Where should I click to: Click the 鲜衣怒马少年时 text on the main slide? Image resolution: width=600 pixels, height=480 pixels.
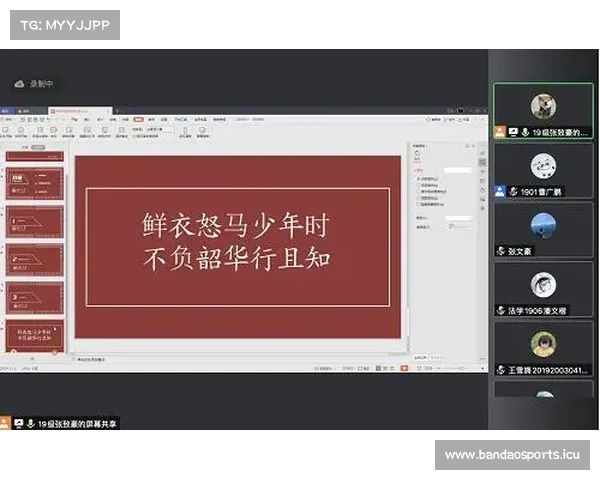236,226
